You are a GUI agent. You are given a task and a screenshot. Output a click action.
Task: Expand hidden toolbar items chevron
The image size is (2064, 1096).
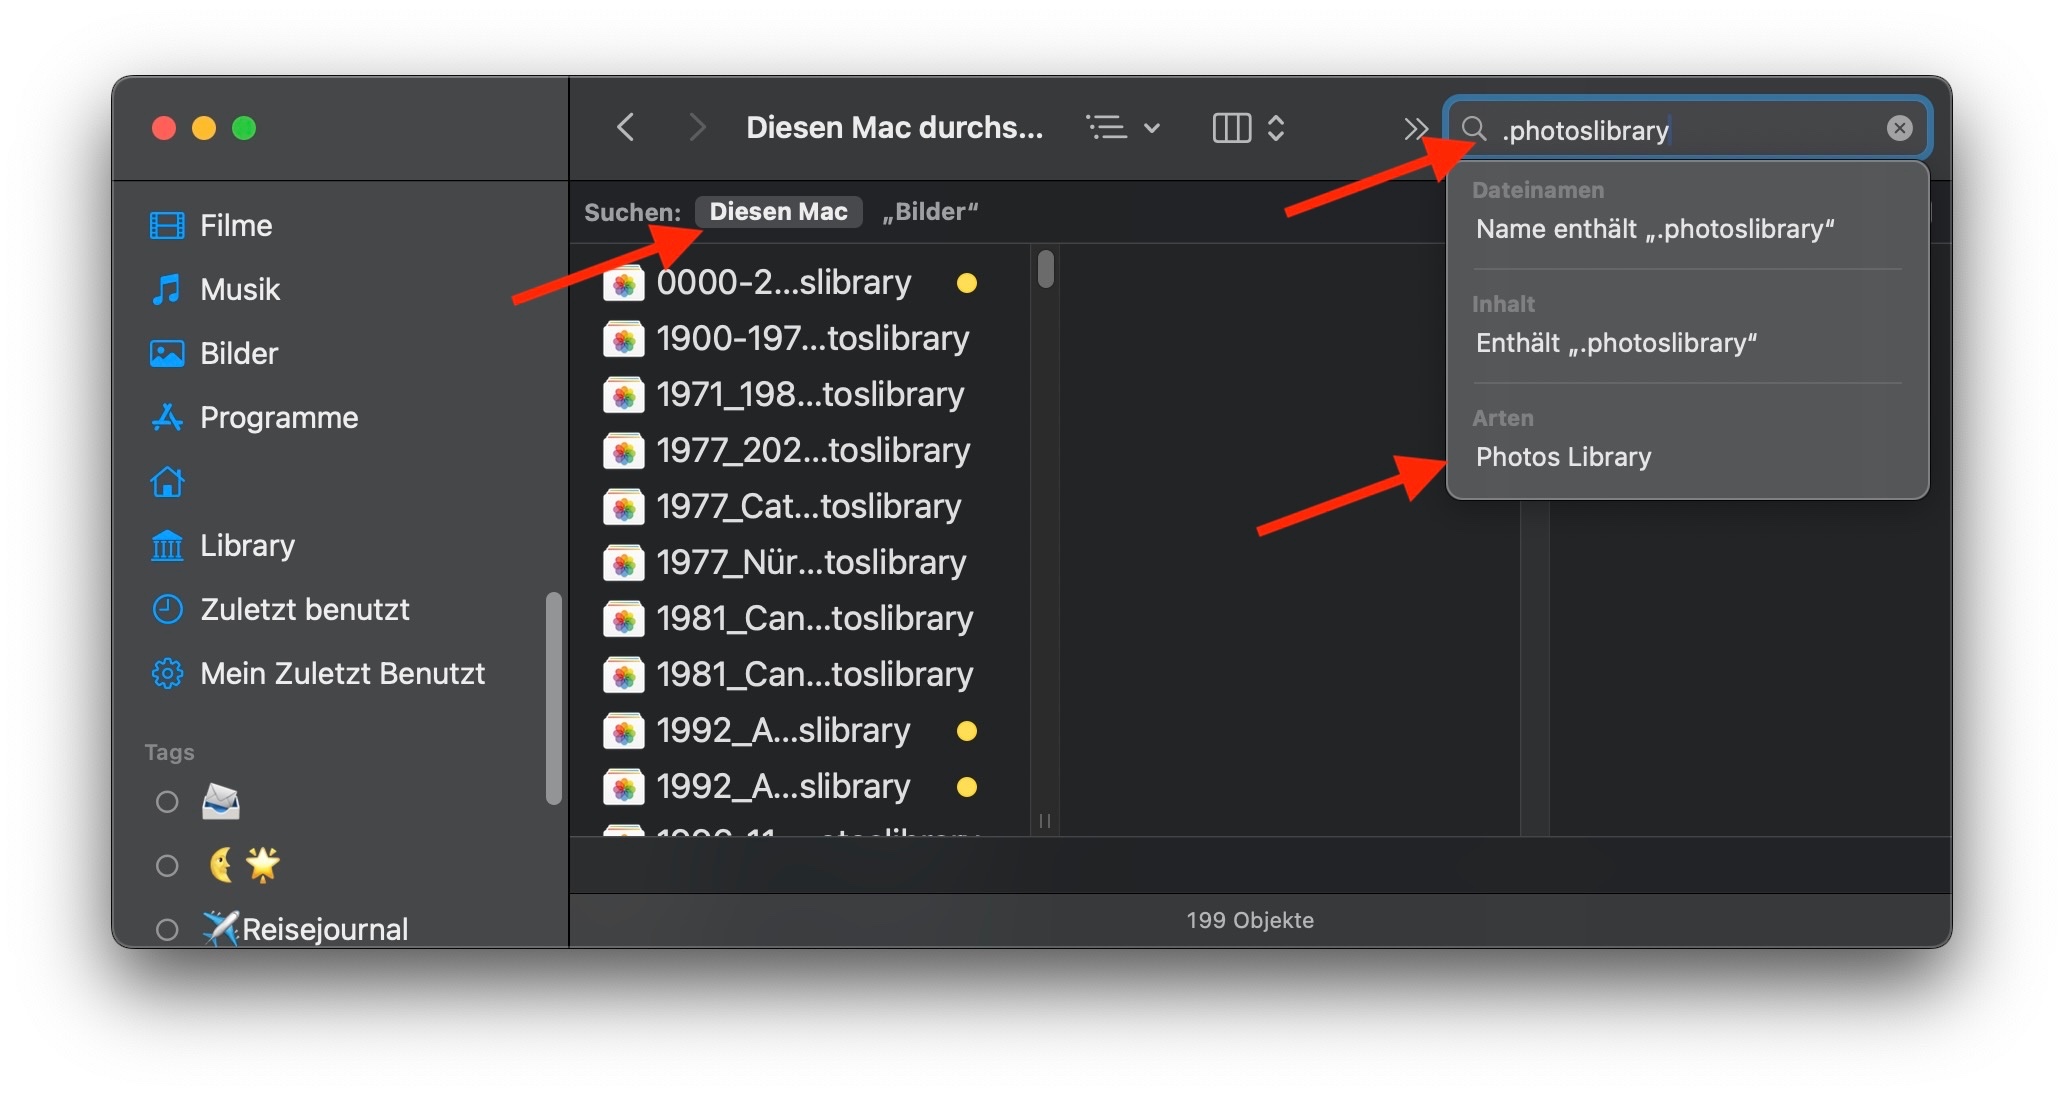point(1415,128)
